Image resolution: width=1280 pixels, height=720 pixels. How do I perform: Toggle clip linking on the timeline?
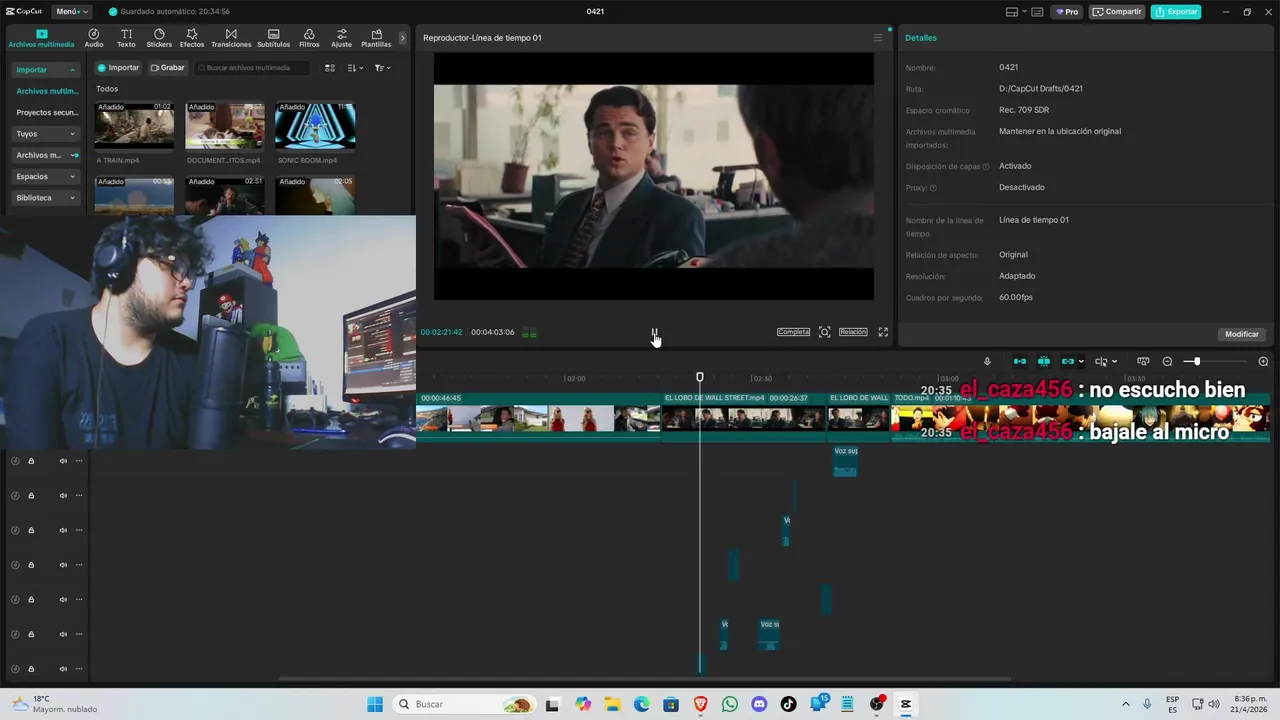[x=1068, y=362]
